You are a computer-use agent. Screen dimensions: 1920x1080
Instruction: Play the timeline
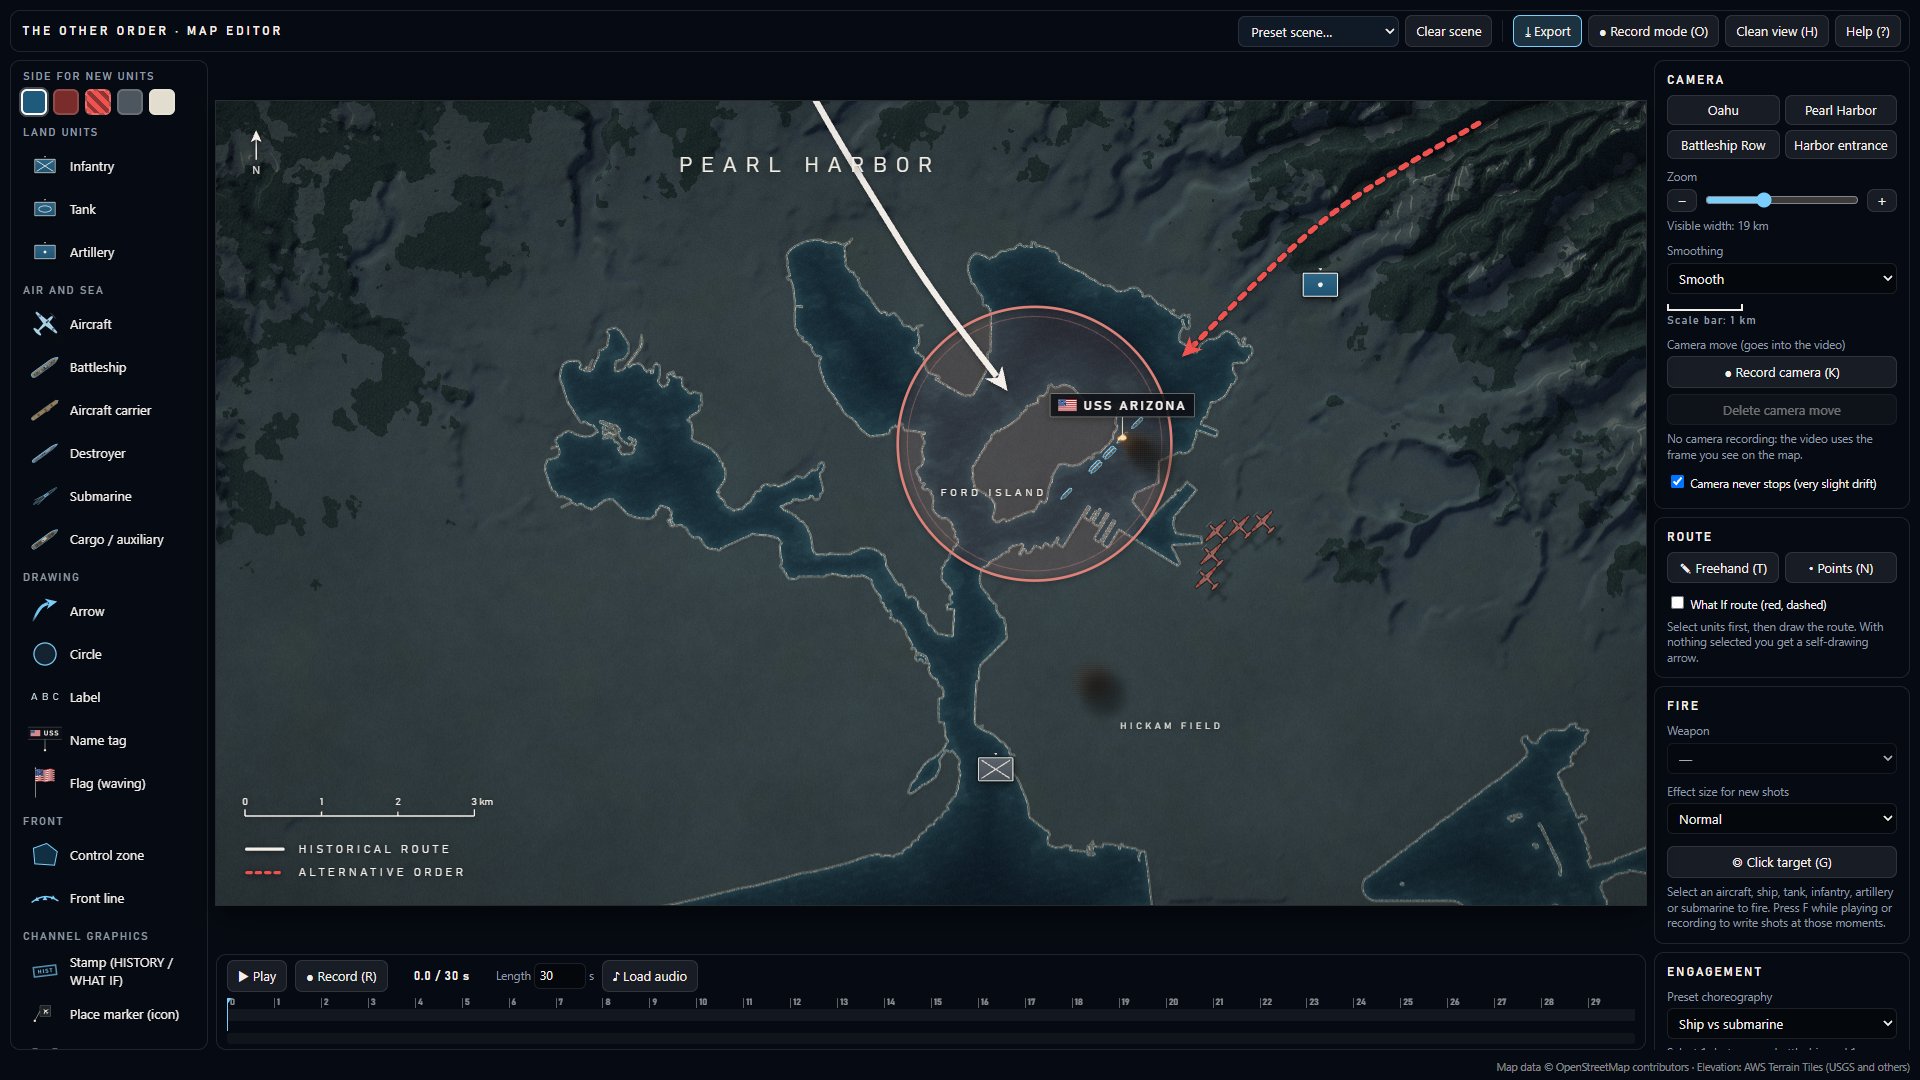[257, 976]
